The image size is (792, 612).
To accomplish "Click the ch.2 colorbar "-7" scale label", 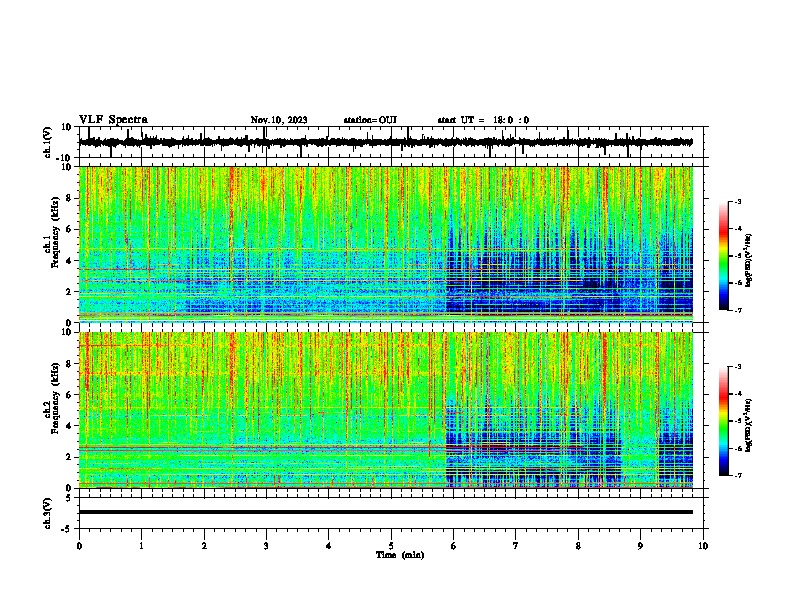I will [738, 475].
